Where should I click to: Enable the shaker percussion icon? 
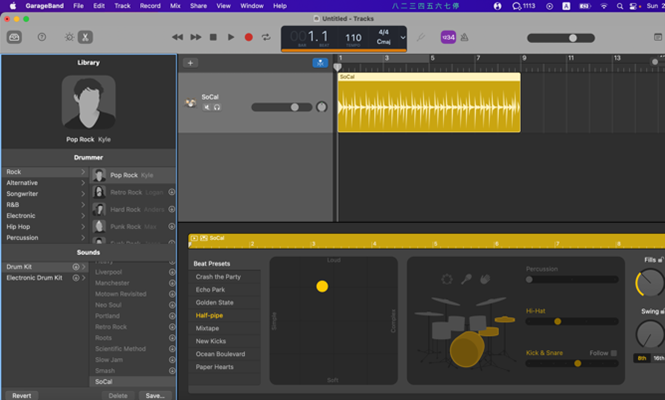click(466, 279)
